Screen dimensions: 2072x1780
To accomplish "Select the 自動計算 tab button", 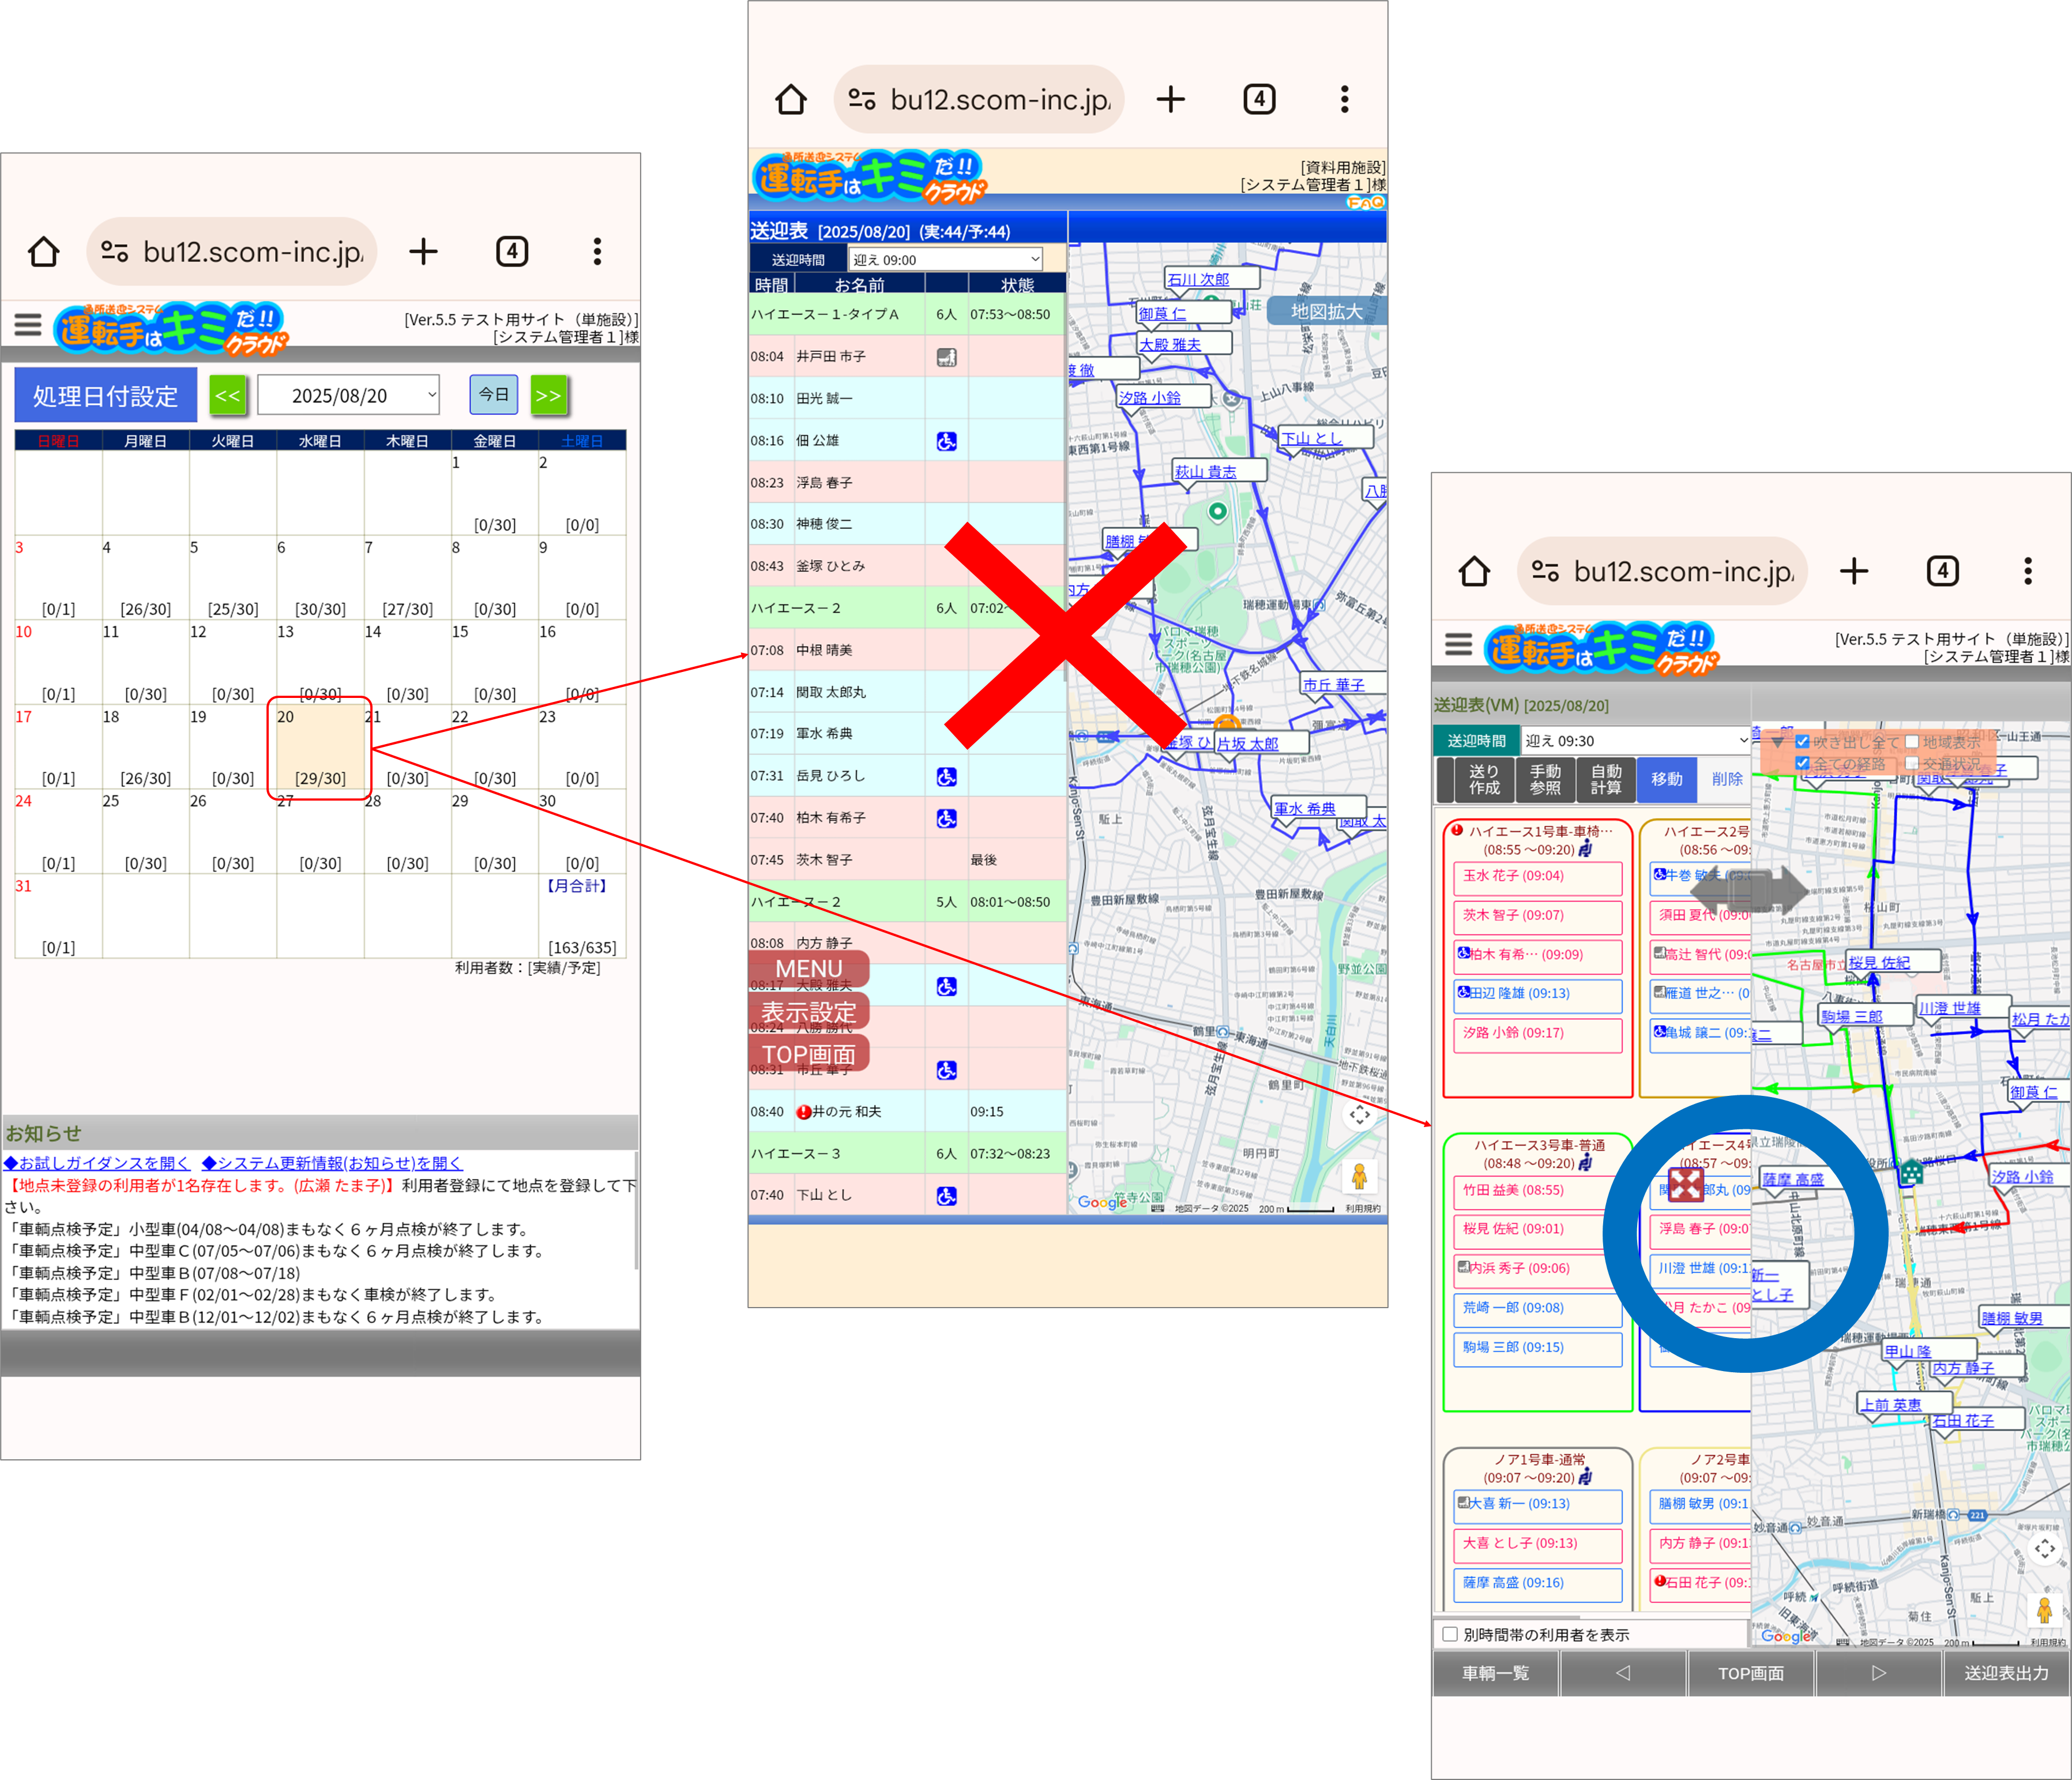I will tap(1606, 779).
